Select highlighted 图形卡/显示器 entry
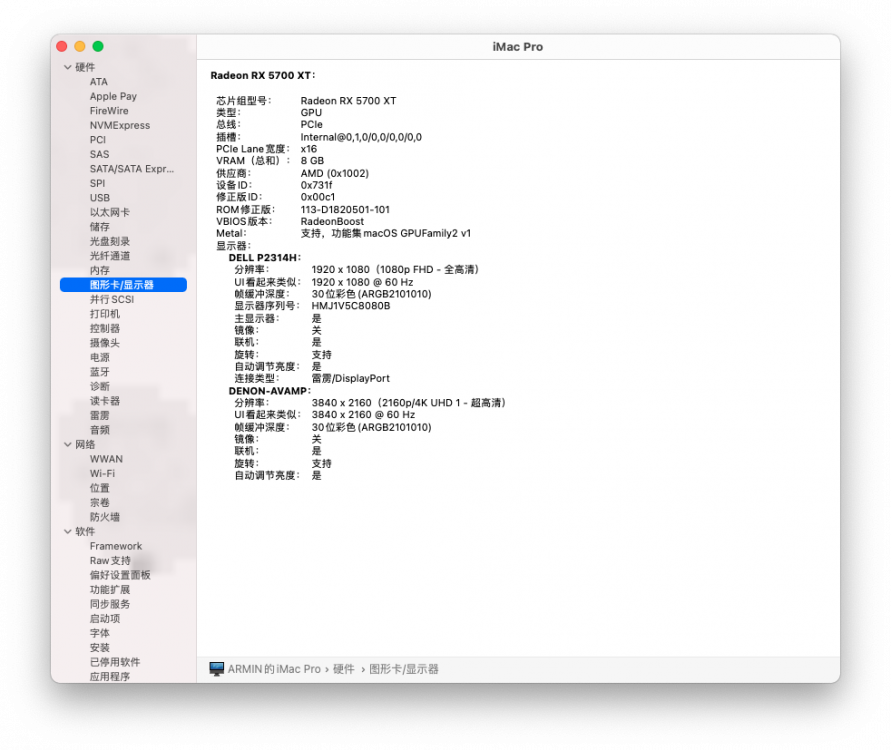Screen dimensions: 891x750 point(123,285)
